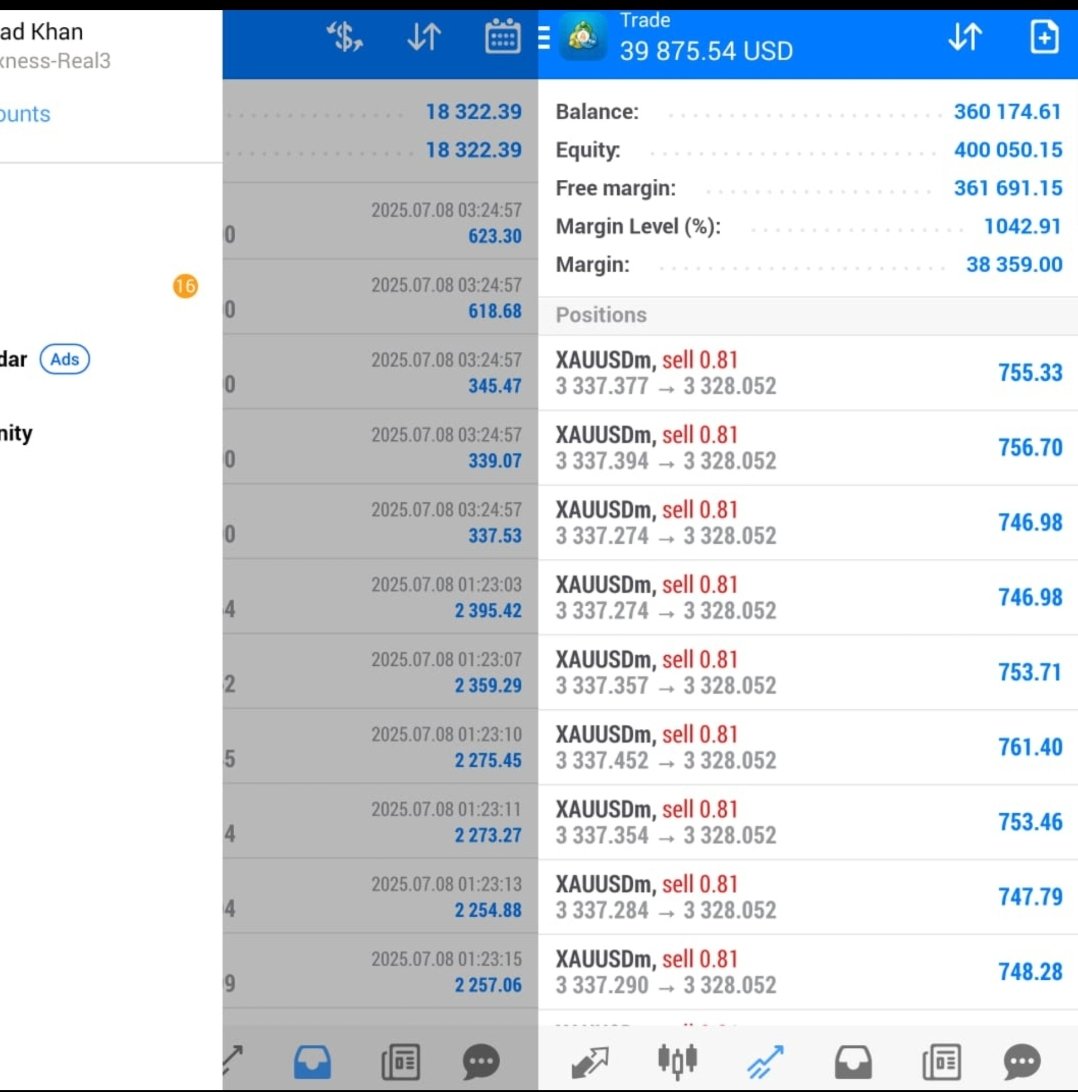Screen dimensions: 1078x1092
Task: Select history deal with profit 339.07
Action: 380,447
